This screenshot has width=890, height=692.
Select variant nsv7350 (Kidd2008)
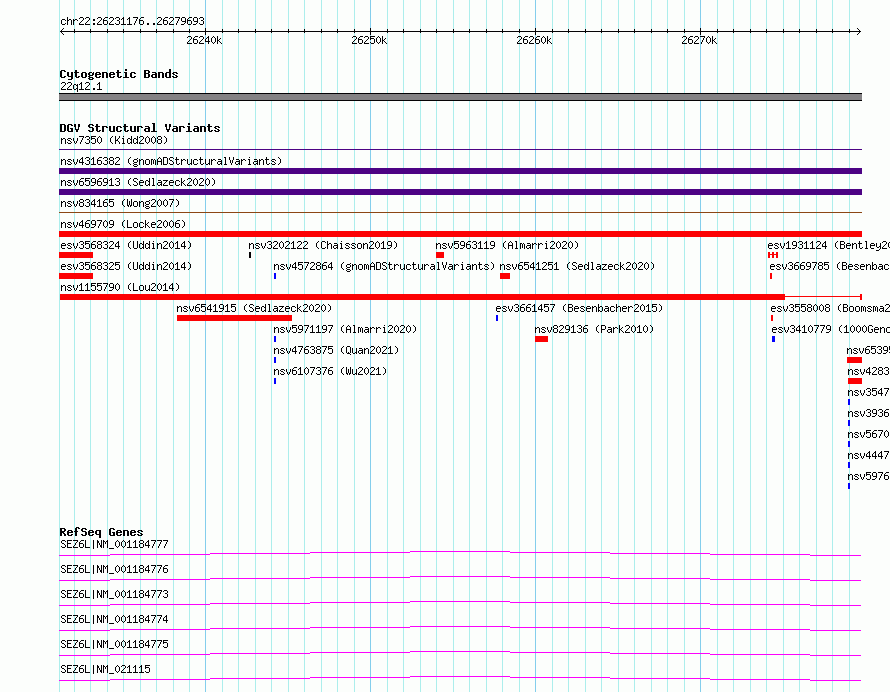click(114, 140)
